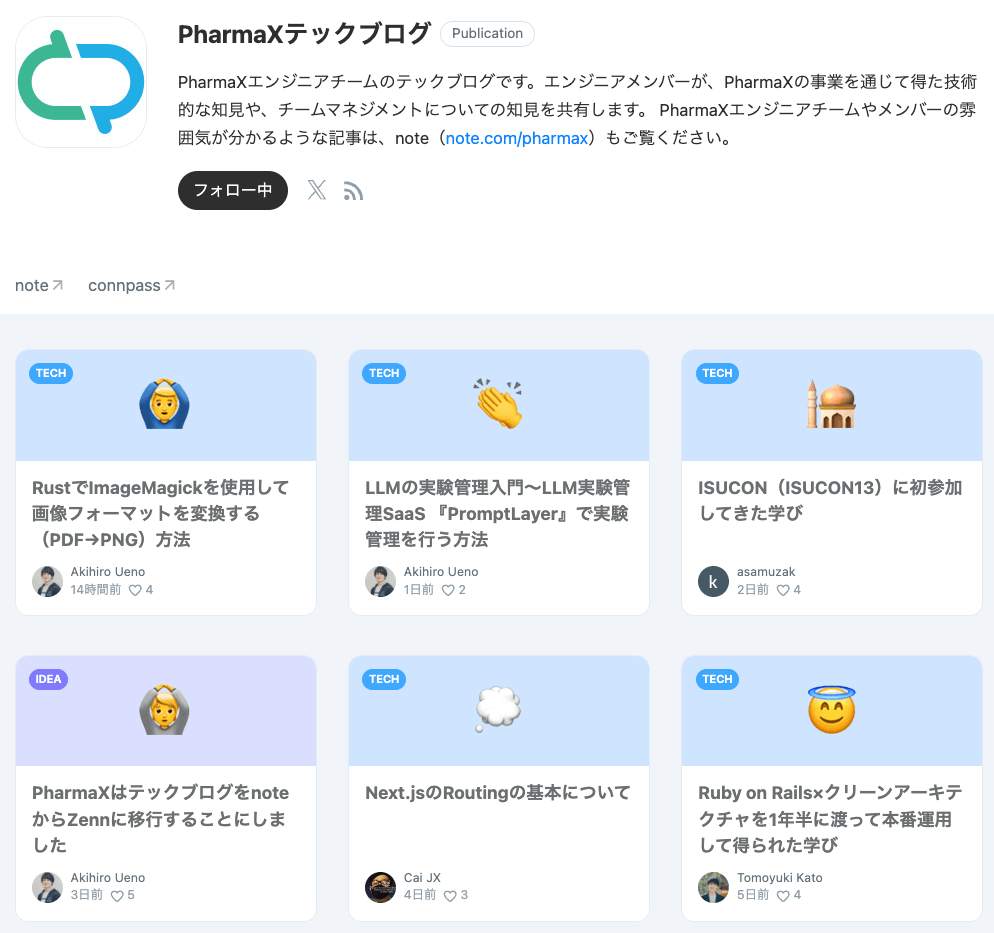Click Tomoyuki Kato author name

(x=780, y=878)
